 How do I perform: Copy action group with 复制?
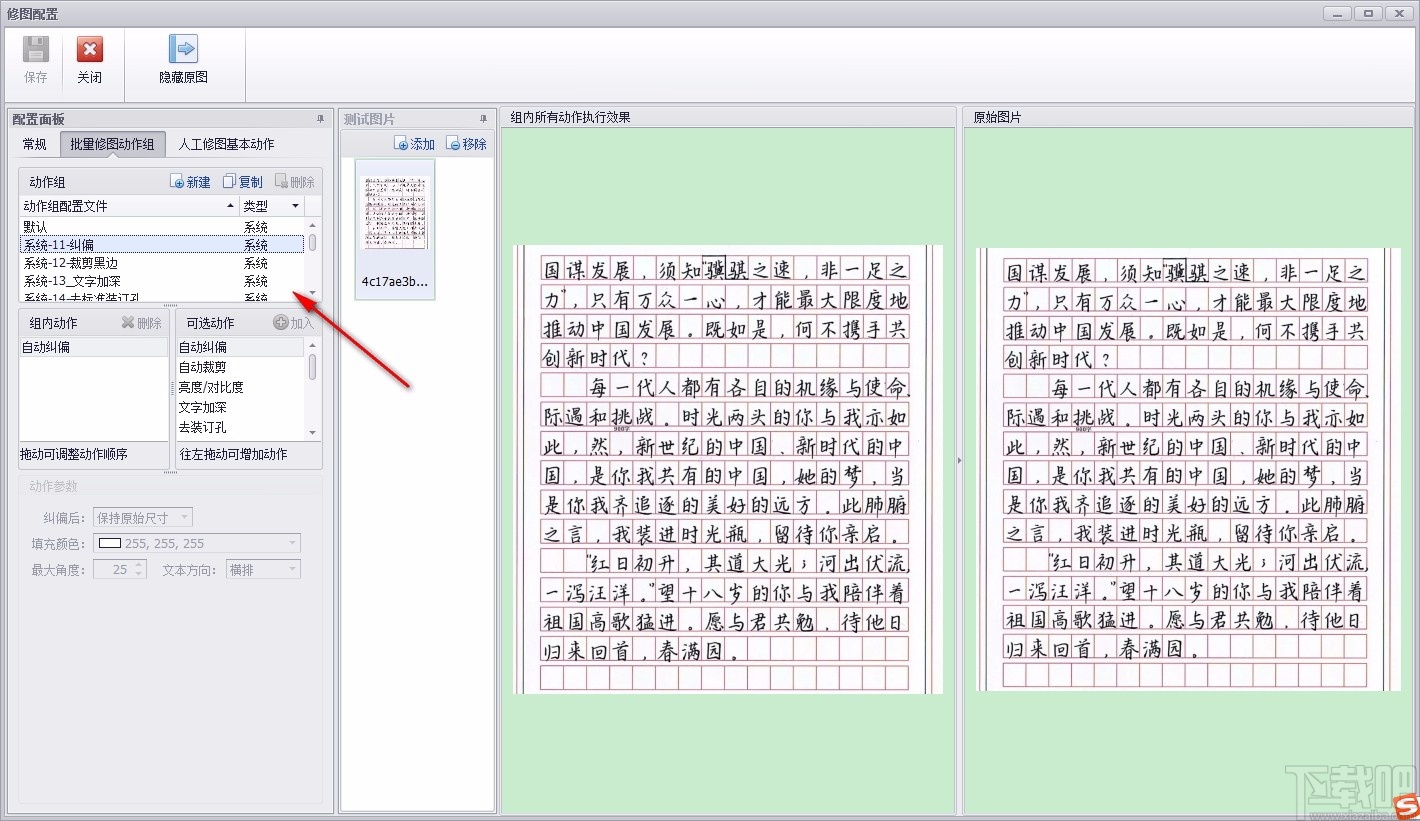[243, 182]
